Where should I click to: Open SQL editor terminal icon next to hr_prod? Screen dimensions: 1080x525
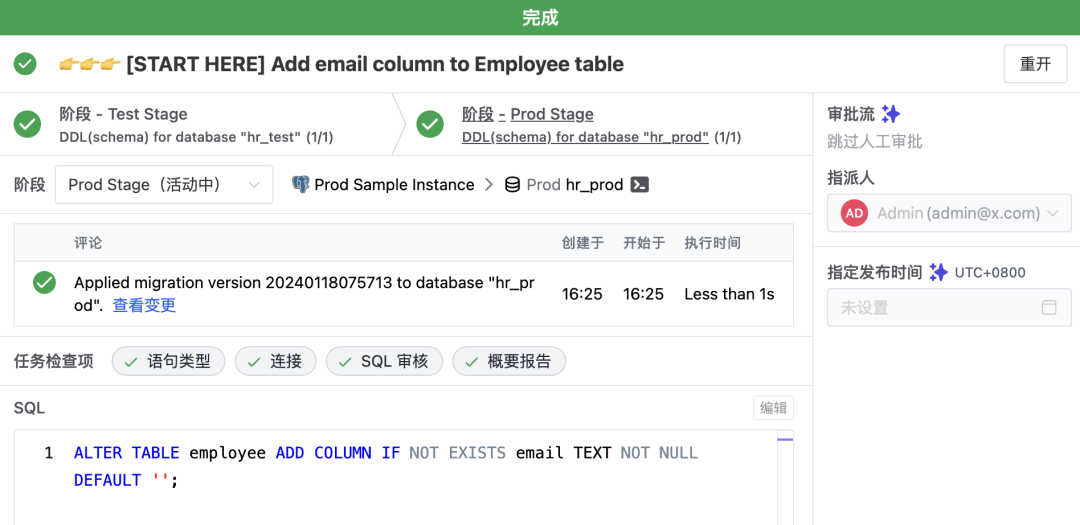point(641,185)
